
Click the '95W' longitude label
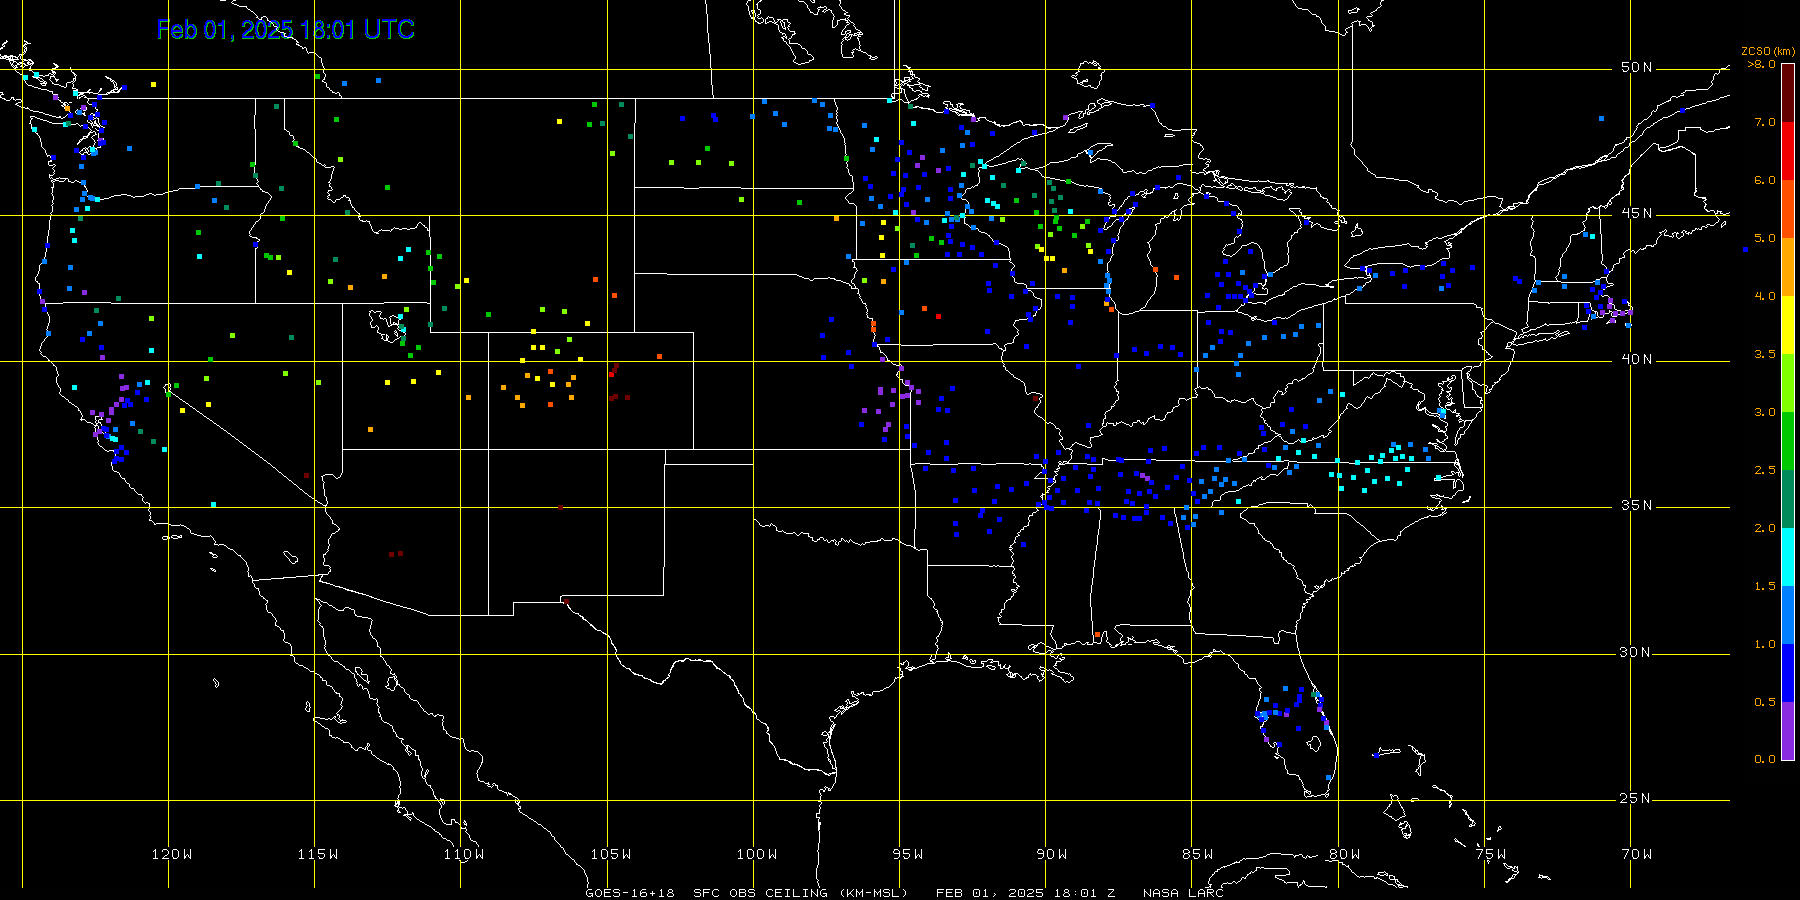pyautogui.click(x=908, y=854)
